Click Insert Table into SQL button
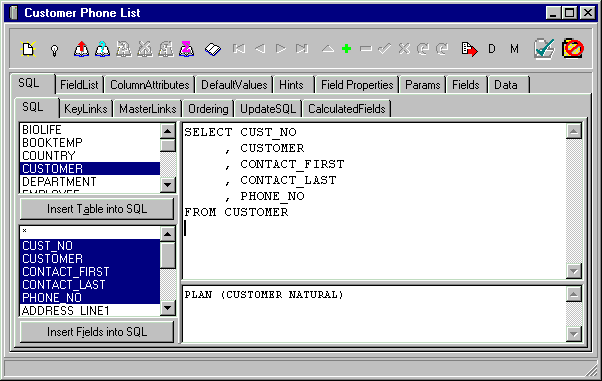This screenshot has height=381, width=602. 97,209
